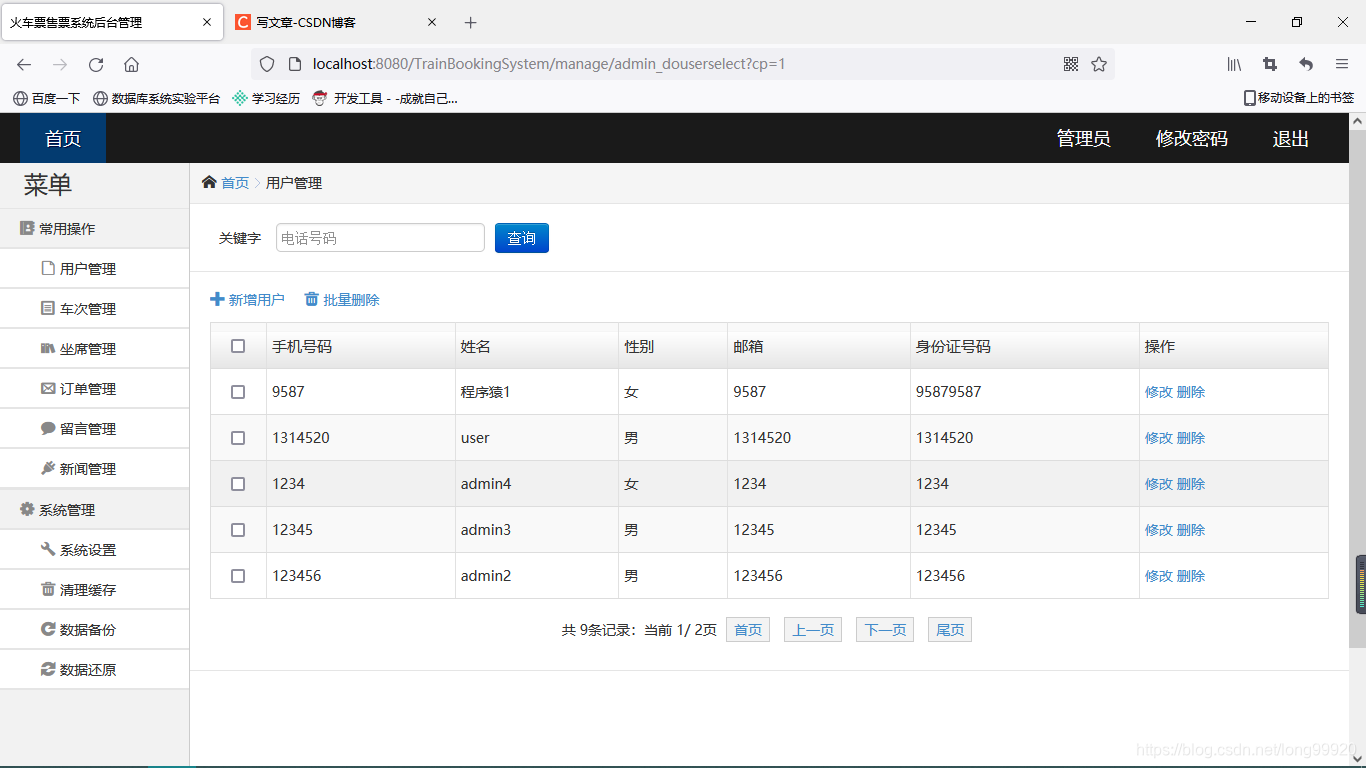
Task: Open the browser hamburger menu
Action: tap(1342, 64)
